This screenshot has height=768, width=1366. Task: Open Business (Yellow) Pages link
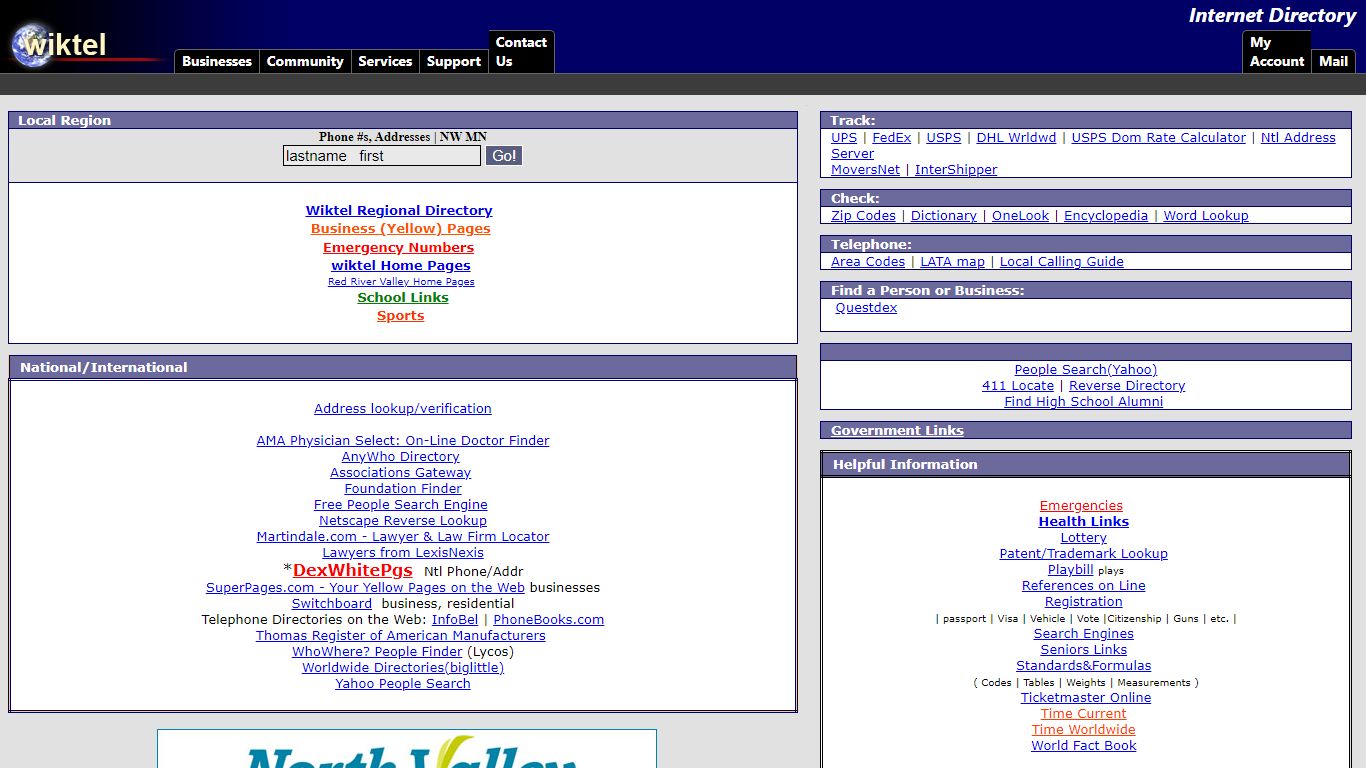(400, 229)
